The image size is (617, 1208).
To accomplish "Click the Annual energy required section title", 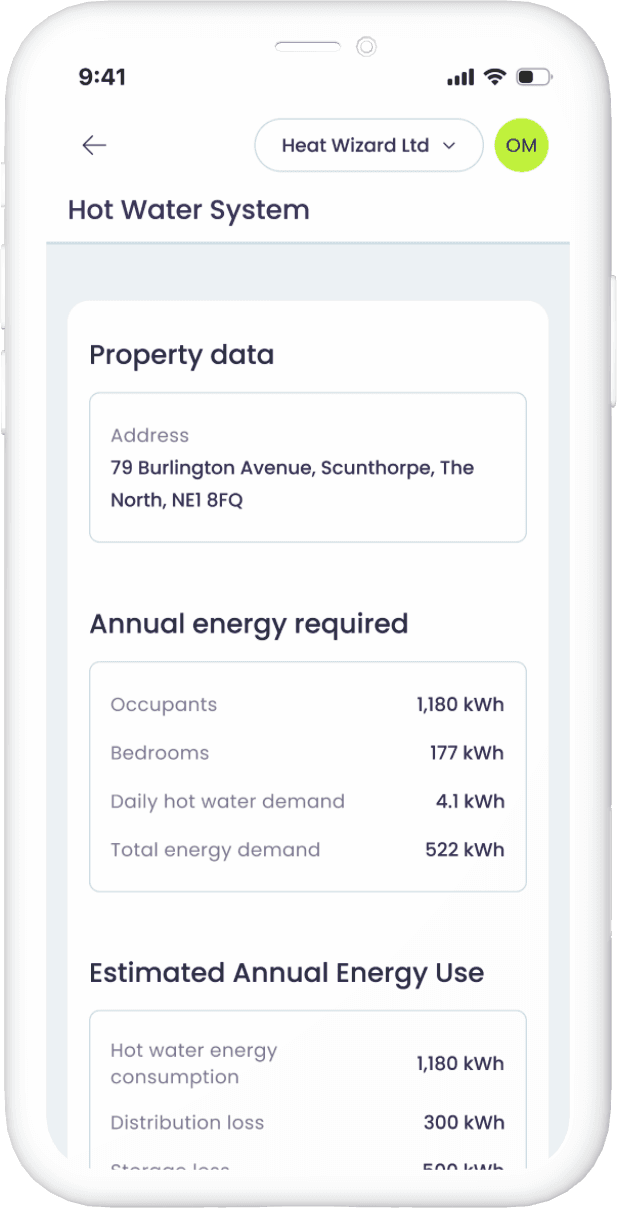I will tap(249, 623).
